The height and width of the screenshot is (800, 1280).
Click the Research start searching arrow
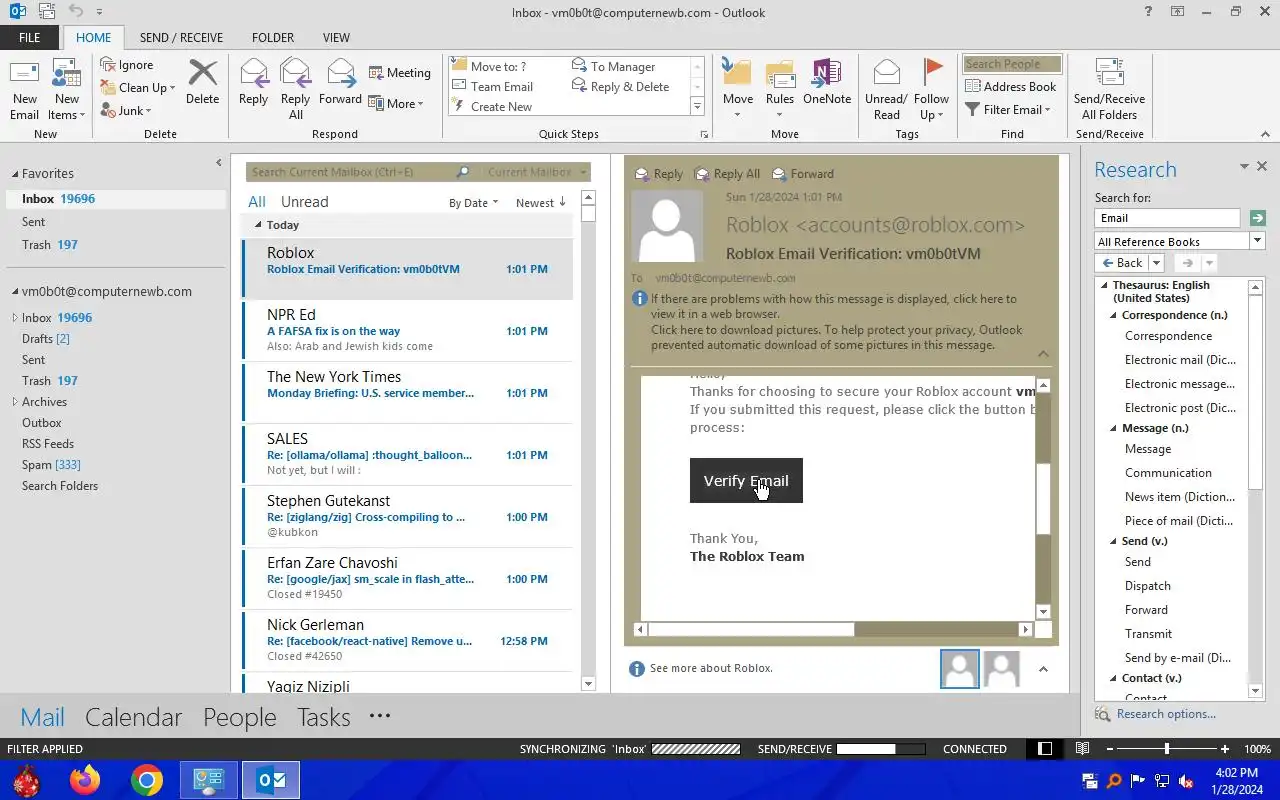1257,218
